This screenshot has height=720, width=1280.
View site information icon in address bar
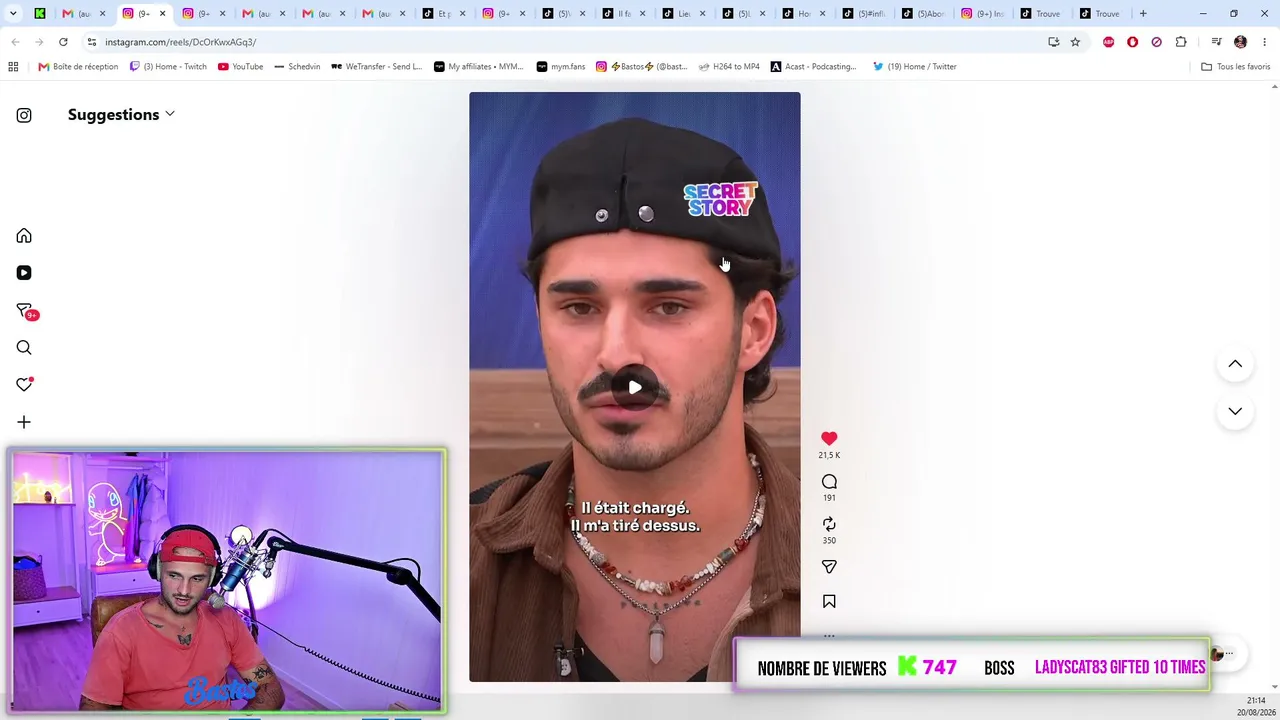tap(91, 42)
